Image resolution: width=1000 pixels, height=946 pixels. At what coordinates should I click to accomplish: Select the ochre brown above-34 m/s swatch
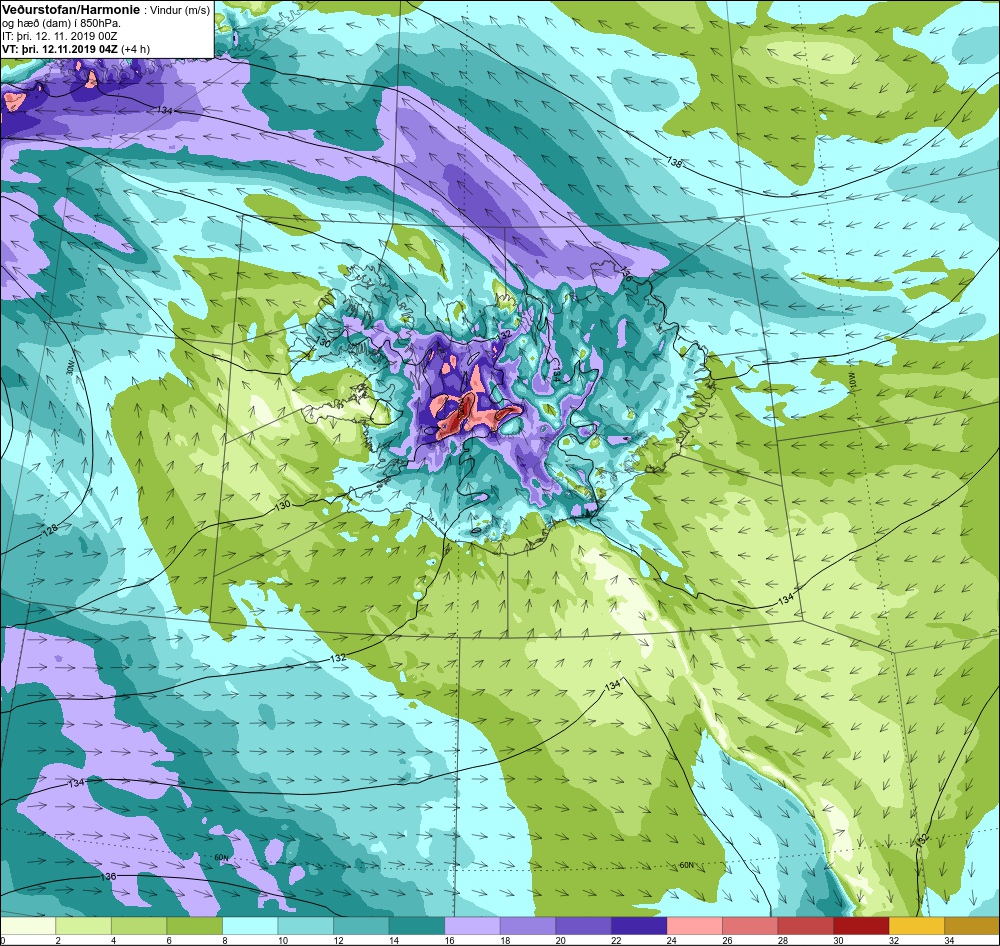[x=971, y=925]
